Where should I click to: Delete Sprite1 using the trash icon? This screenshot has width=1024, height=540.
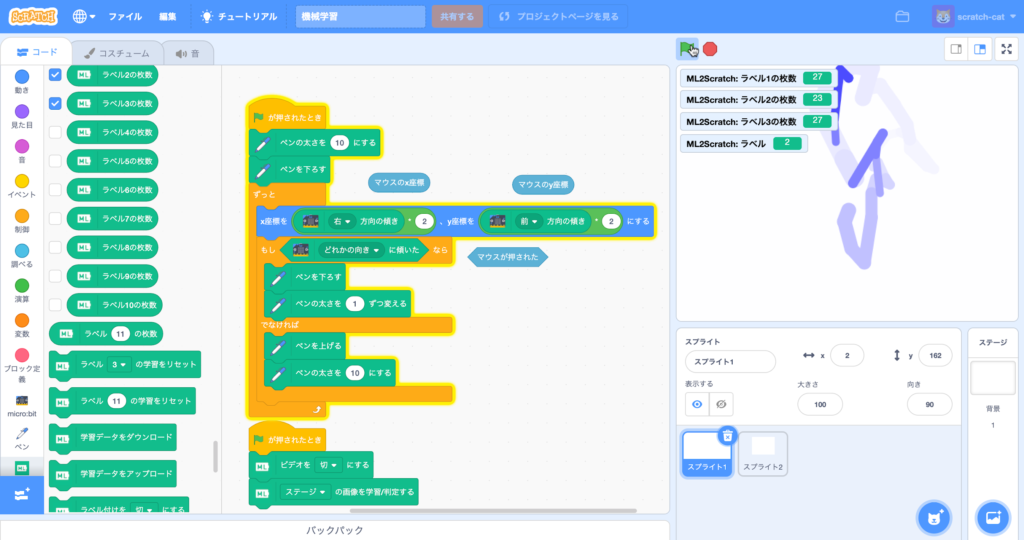728,435
